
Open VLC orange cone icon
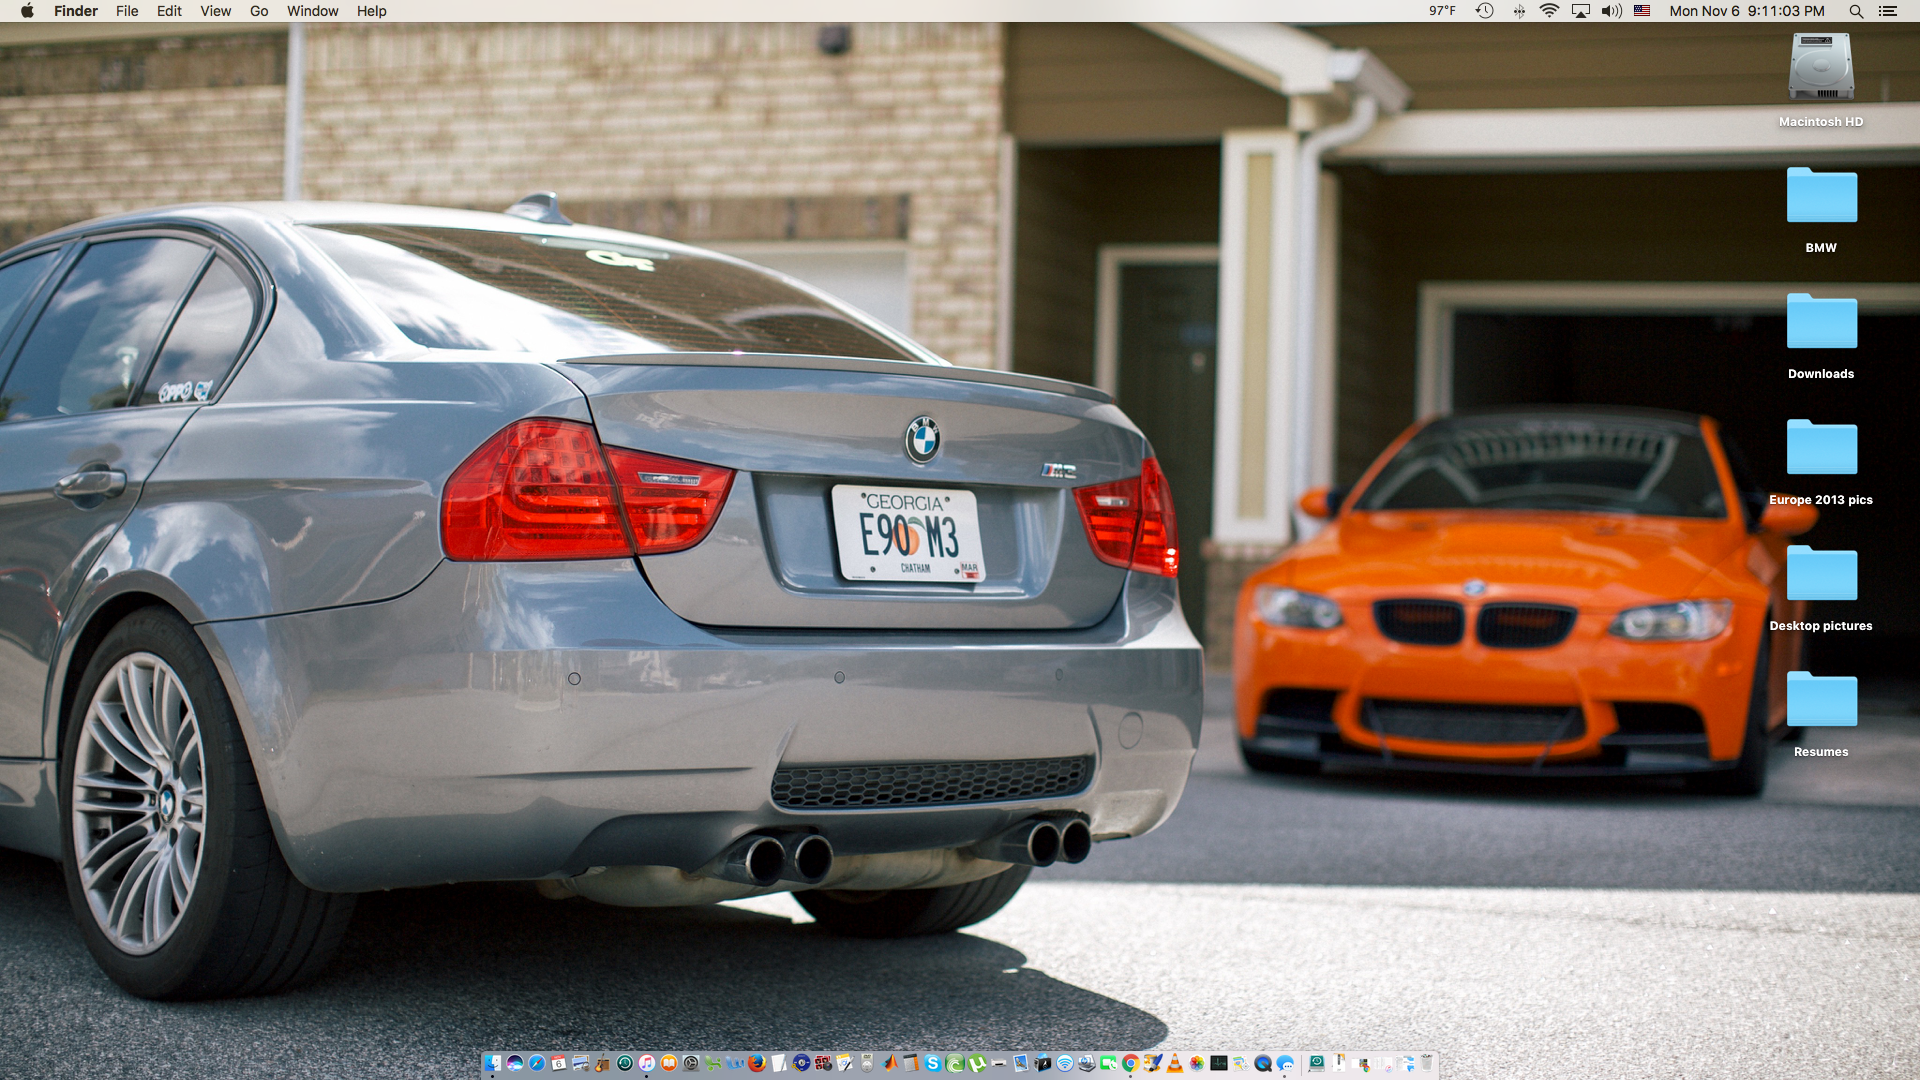pos(1175,1063)
